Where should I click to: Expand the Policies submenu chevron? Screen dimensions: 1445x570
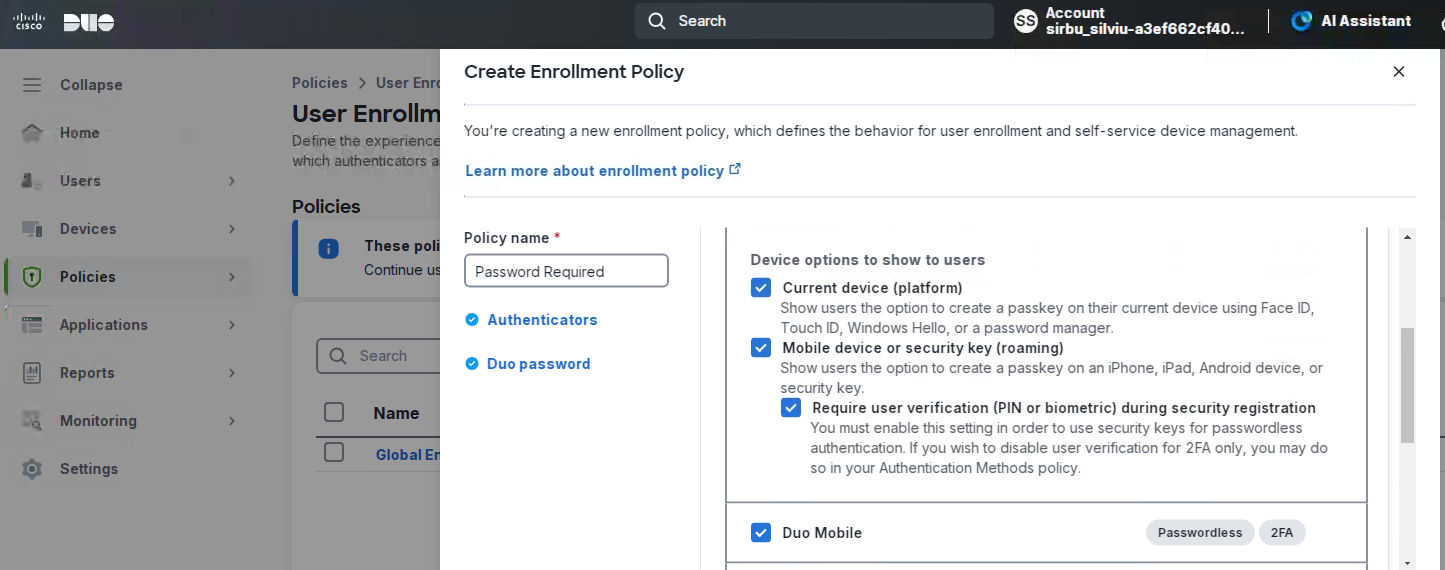tap(232, 277)
